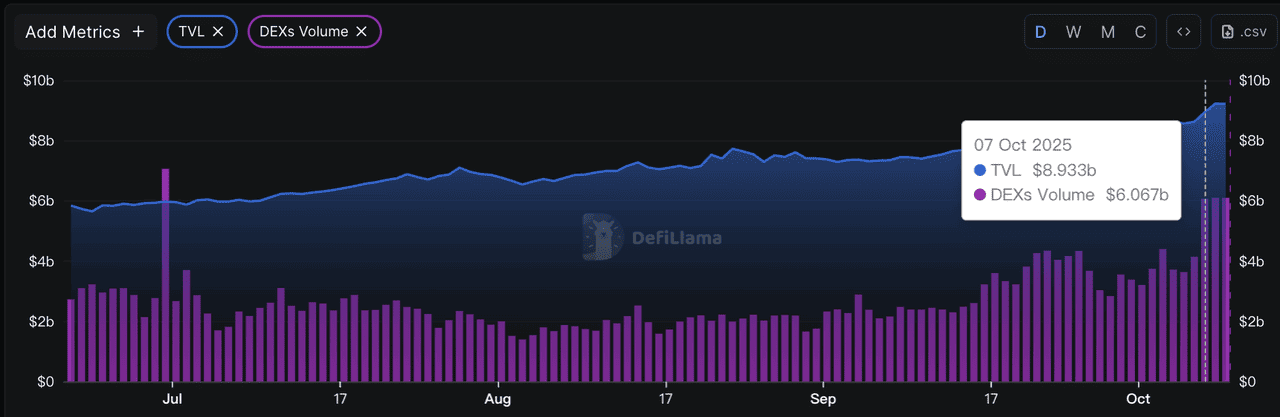The width and height of the screenshot is (1280, 417).
Task: Open the embed code icon button
Action: pos(1183,32)
